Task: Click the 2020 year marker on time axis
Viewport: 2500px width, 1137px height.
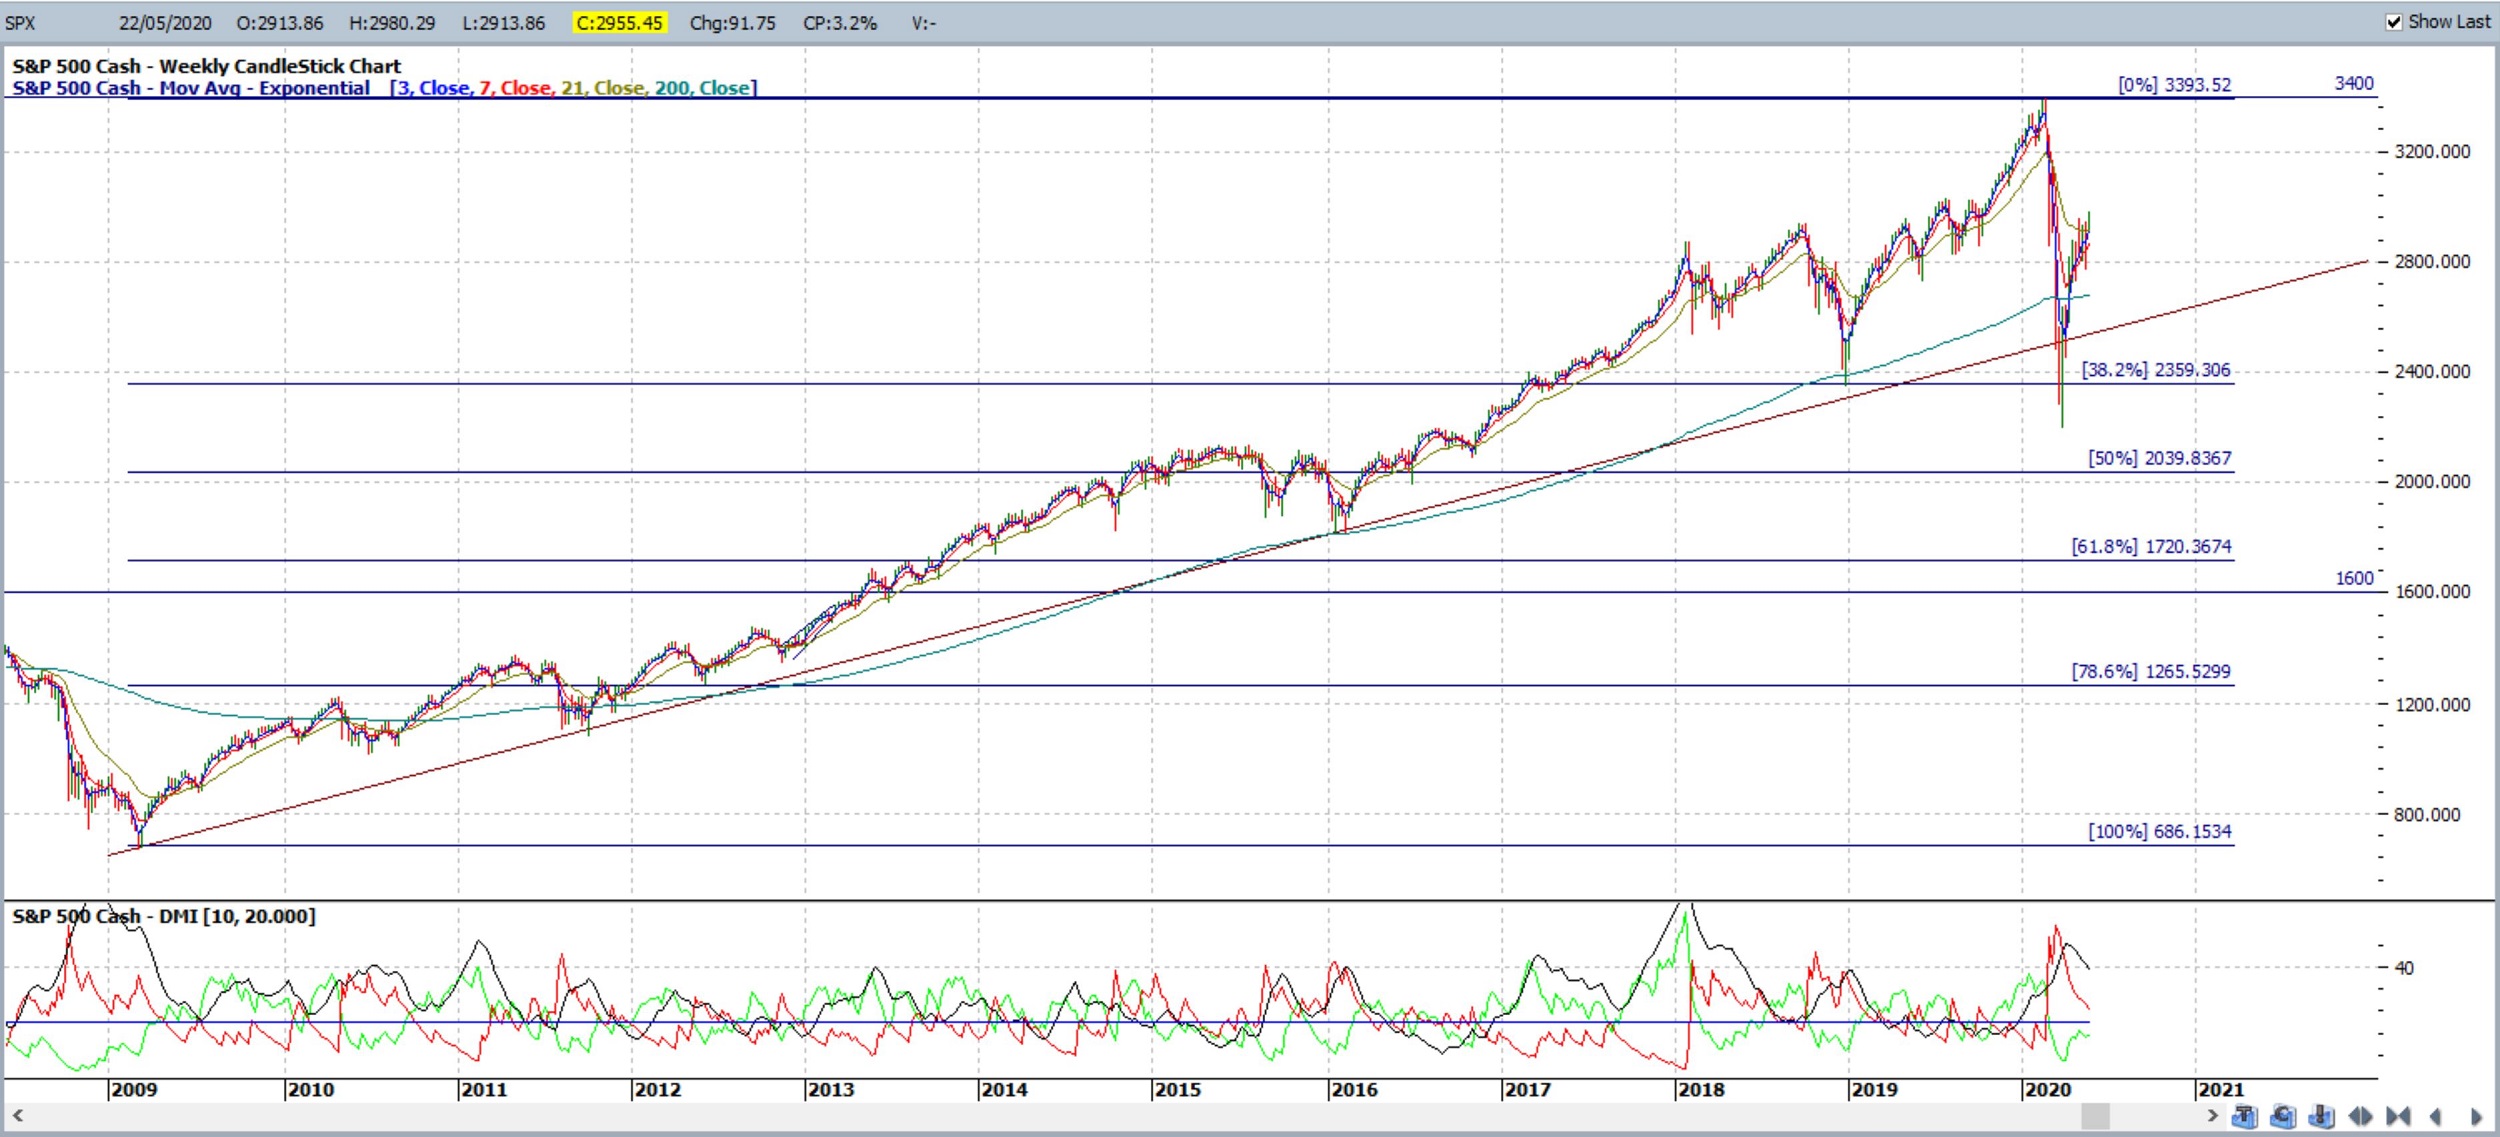Action: [x=2047, y=1089]
